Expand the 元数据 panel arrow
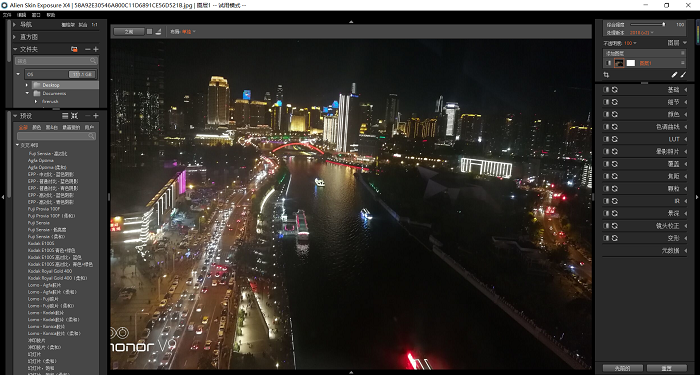The height and width of the screenshot is (375, 700). 685,251
